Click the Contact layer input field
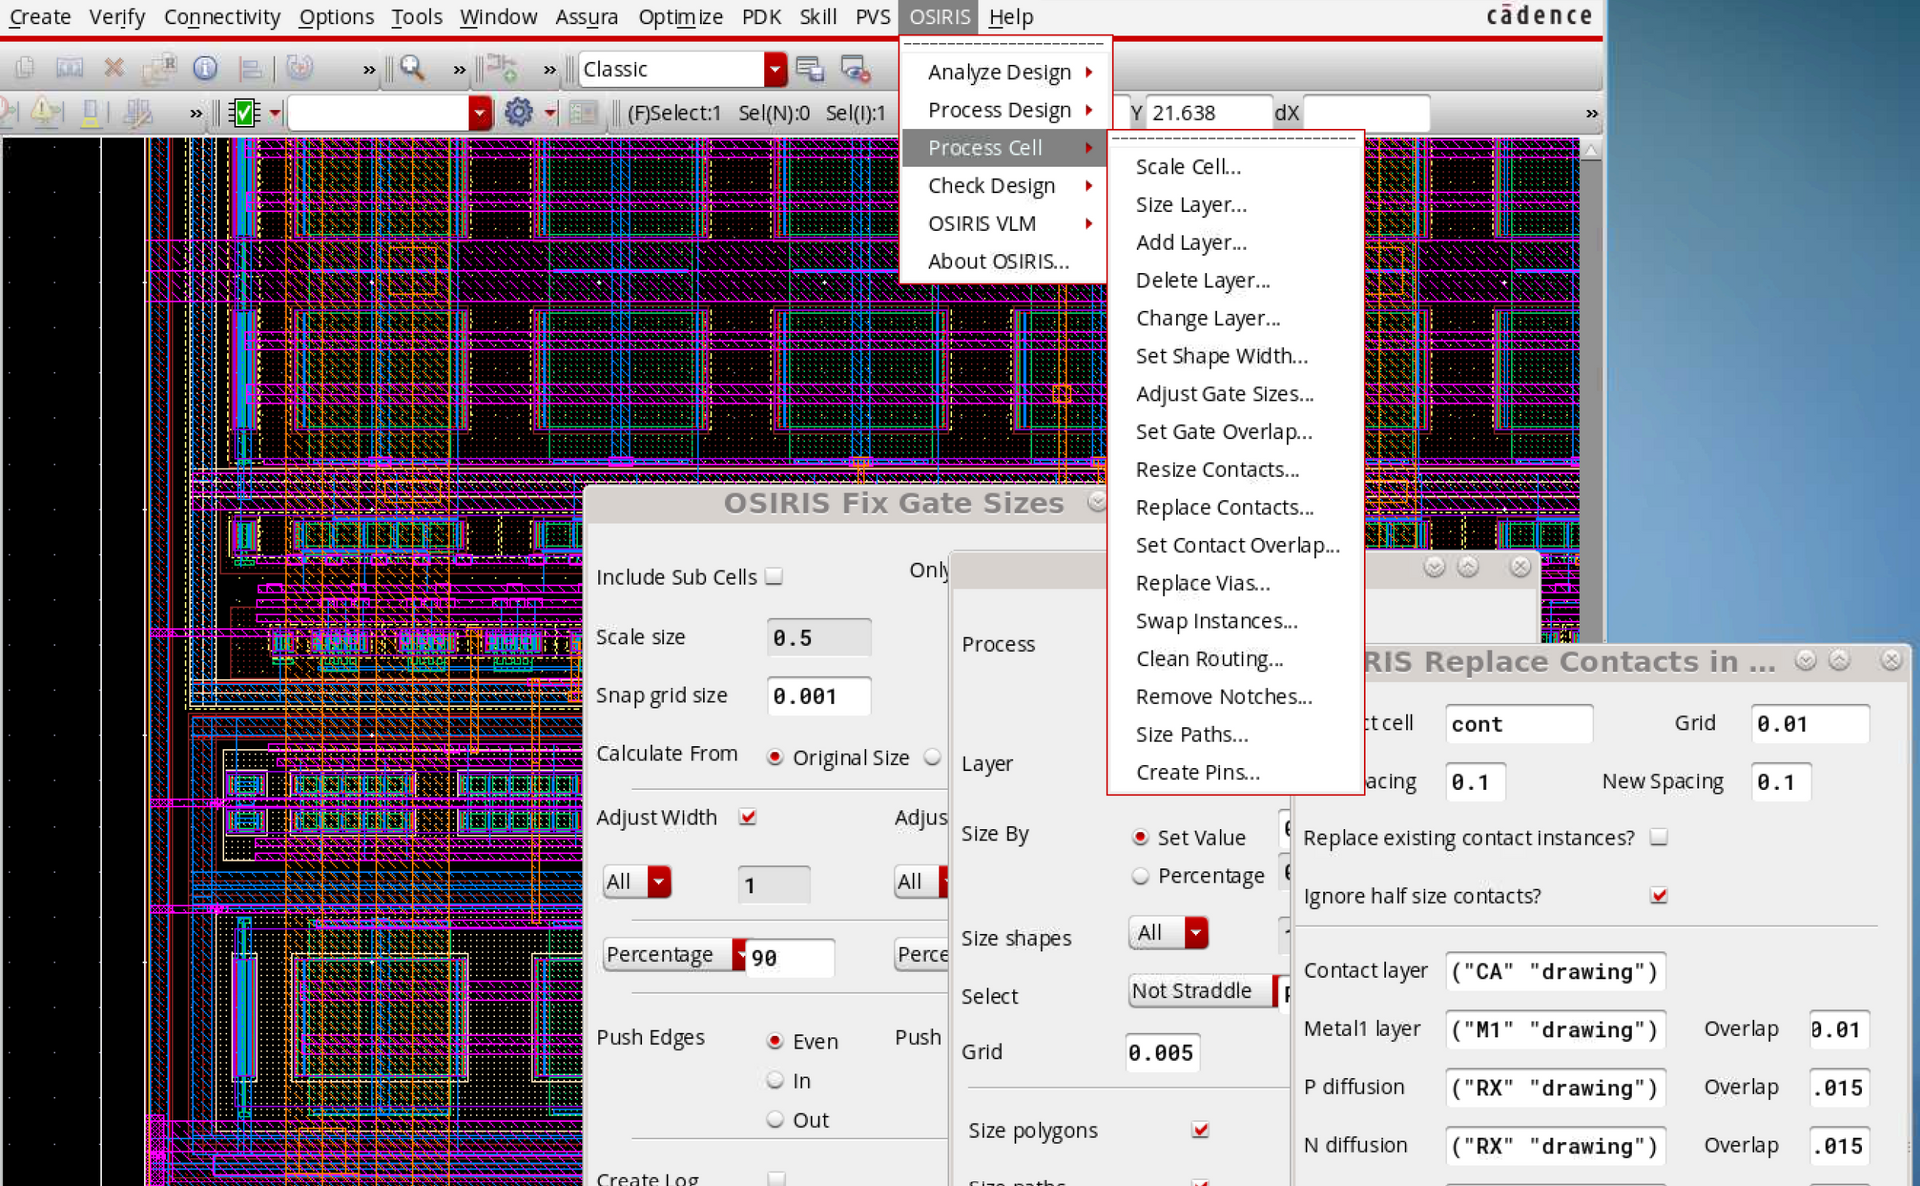The image size is (1920, 1186). 1555,971
